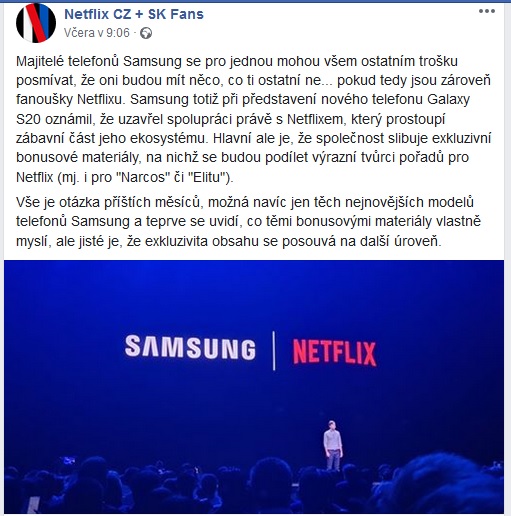Open the three-dot post options menu
The height and width of the screenshot is (516, 511).
click(487, 11)
